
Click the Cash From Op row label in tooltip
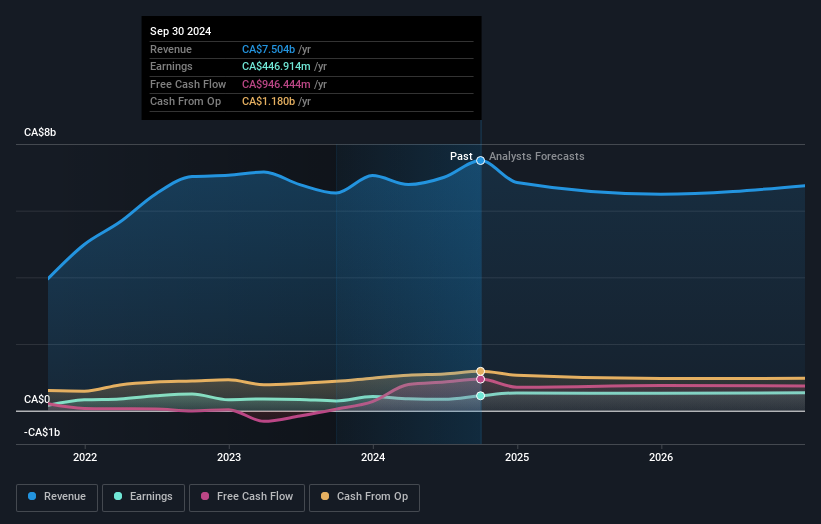185,102
